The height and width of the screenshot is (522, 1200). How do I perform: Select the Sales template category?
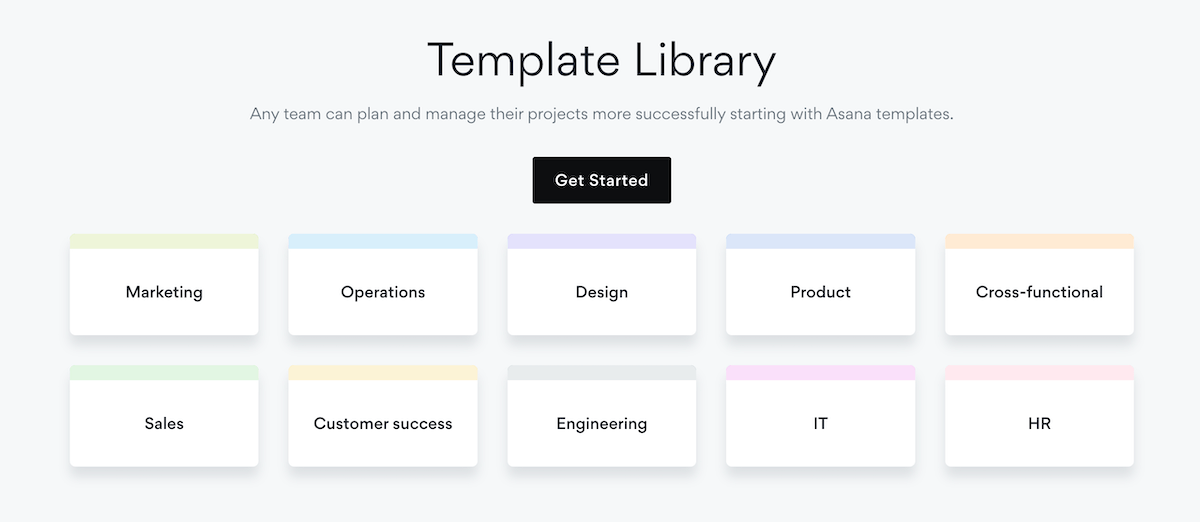[x=164, y=423]
